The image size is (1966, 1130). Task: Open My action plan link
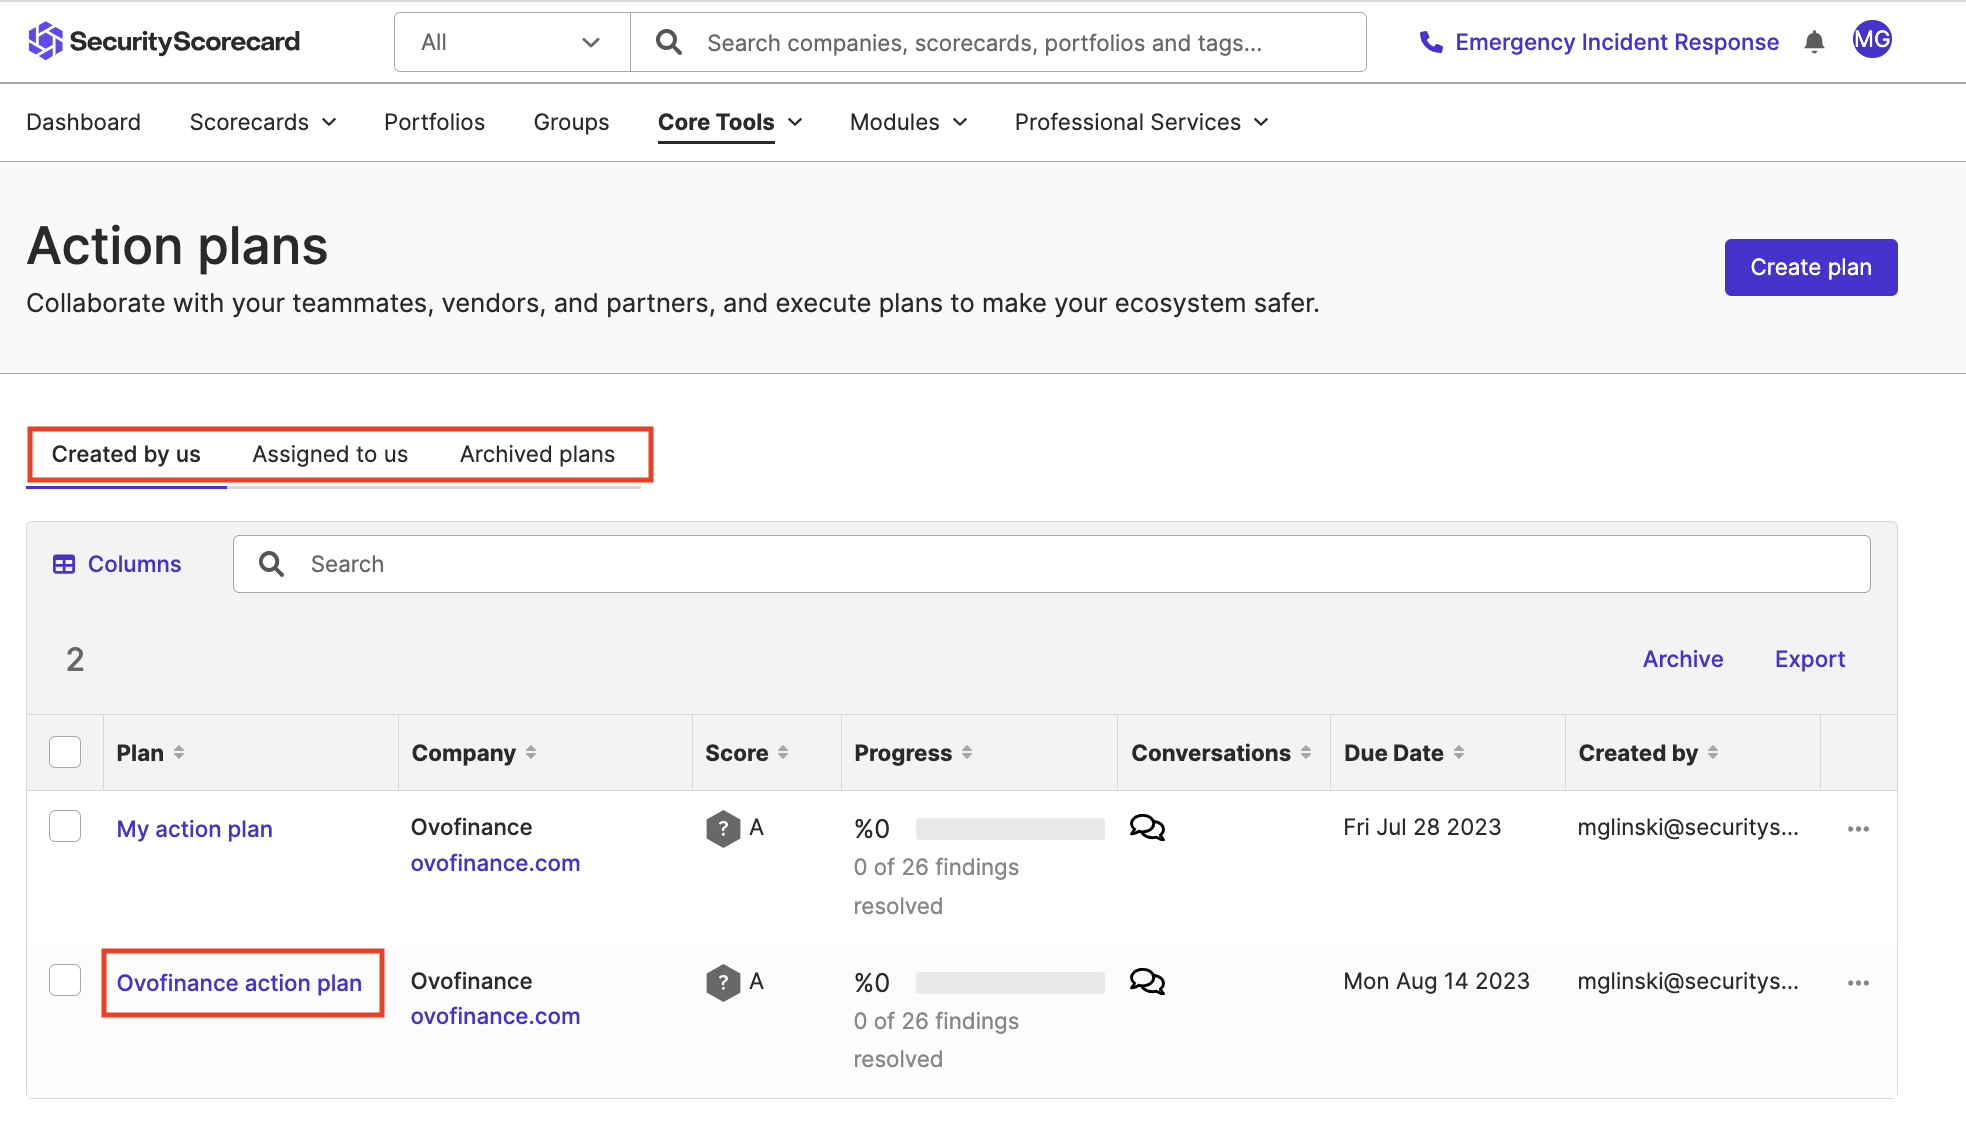pos(195,829)
